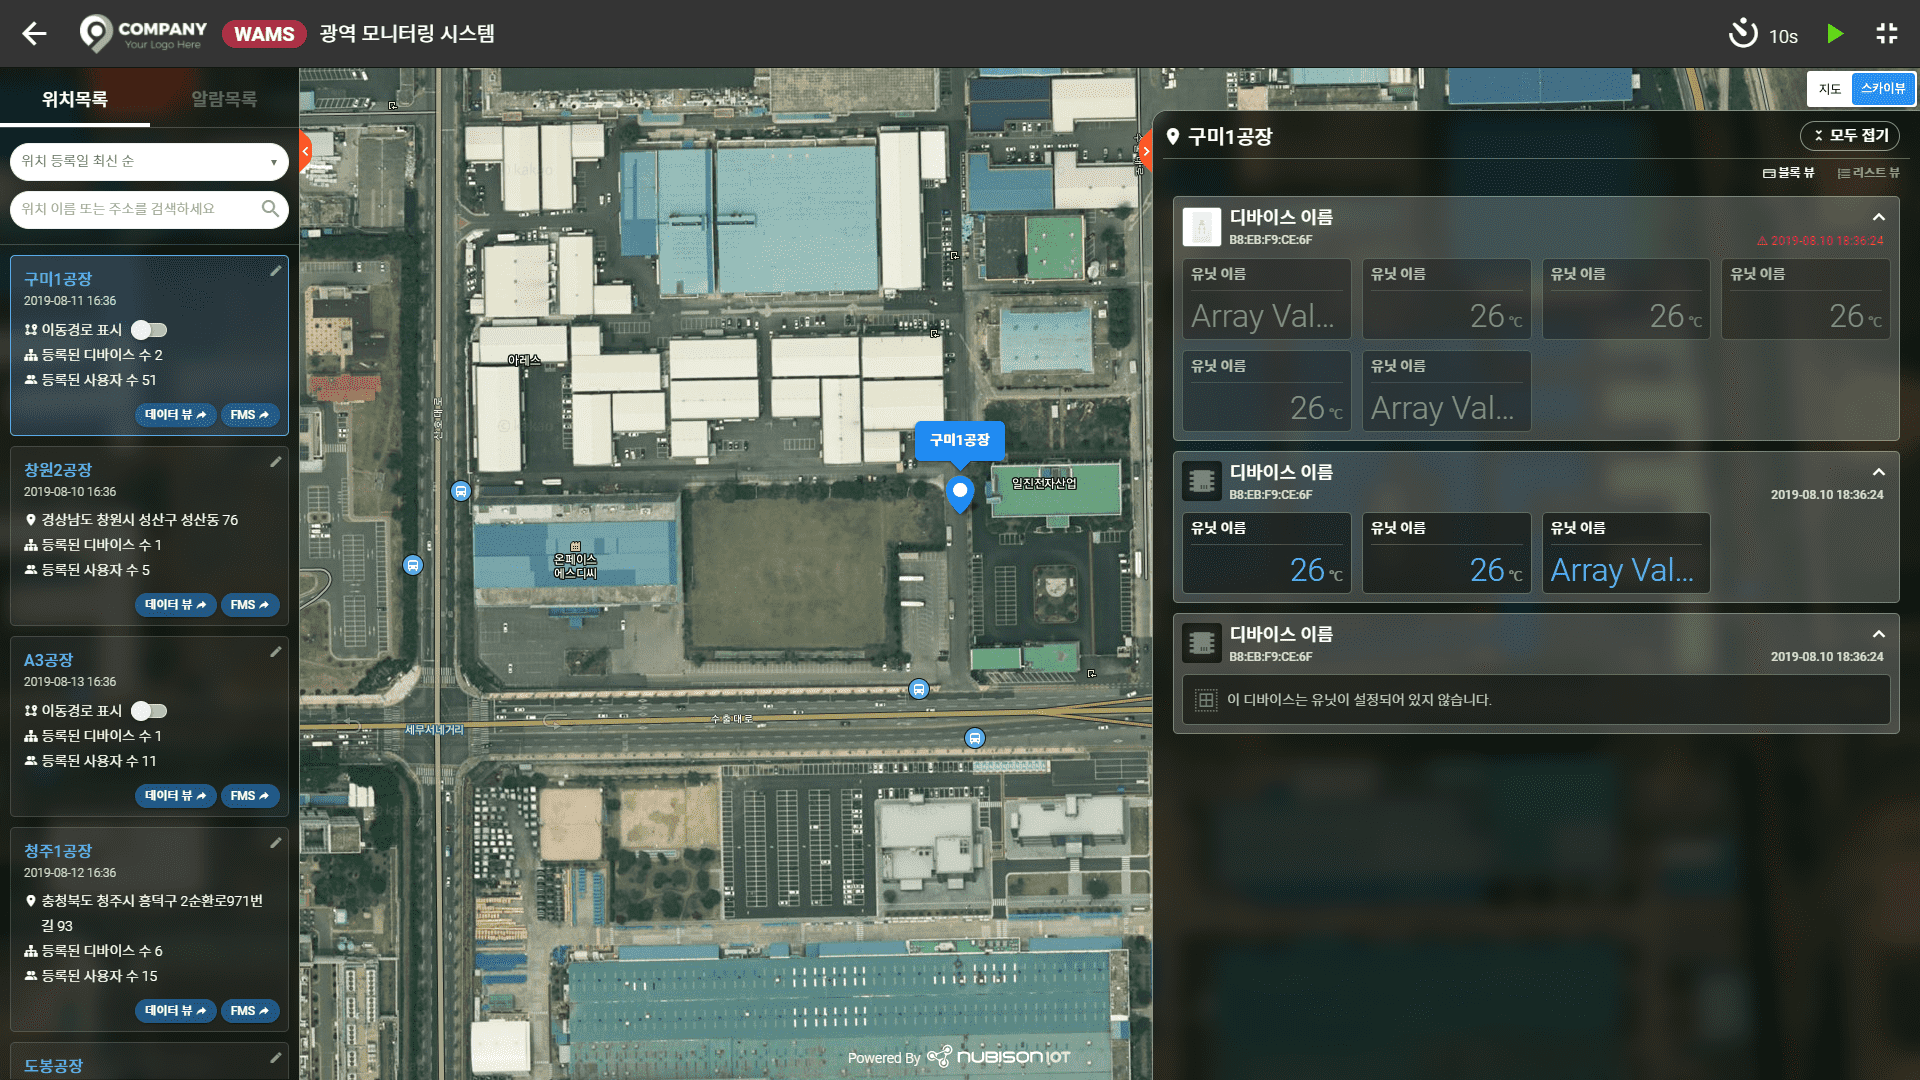The image size is (1920, 1080).
Task: Click the first device's white thumbnail icon
Action: coord(1201,227)
